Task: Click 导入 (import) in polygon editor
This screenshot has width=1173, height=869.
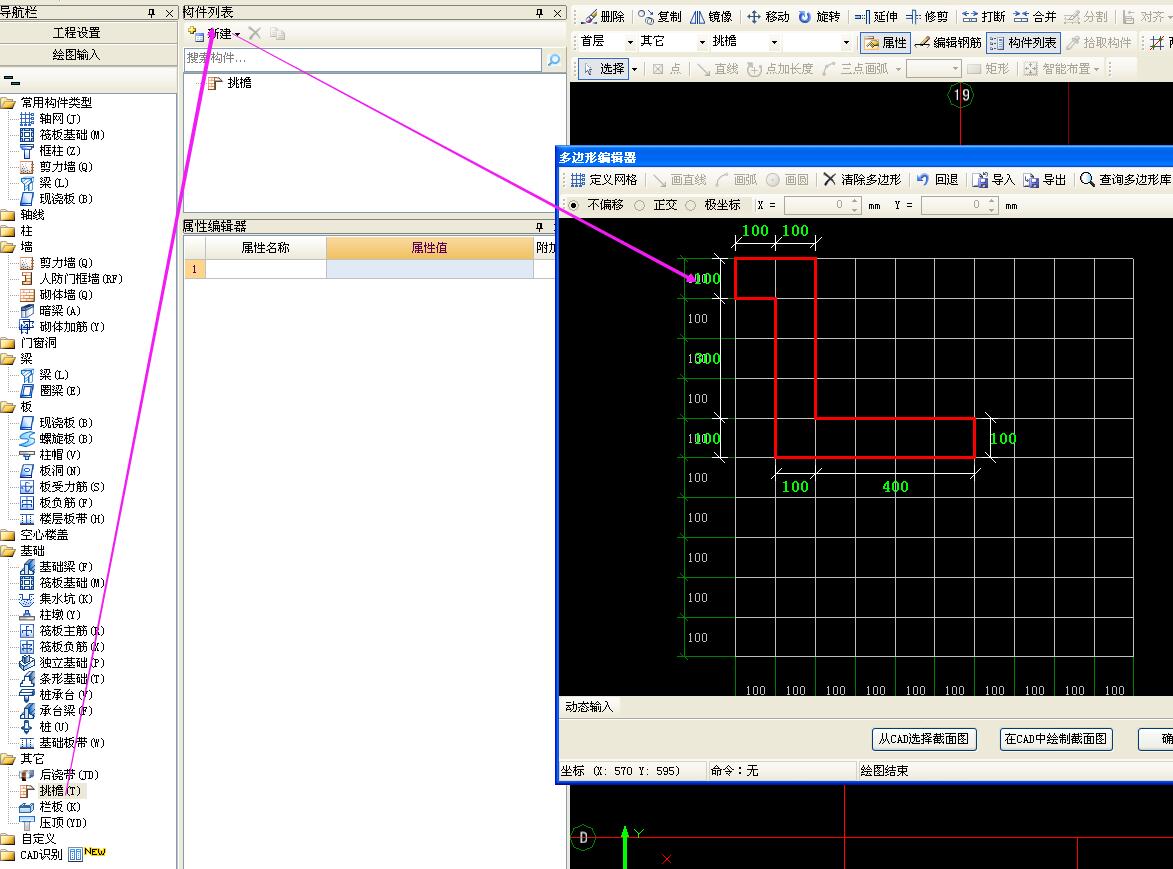Action: click(993, 179)
